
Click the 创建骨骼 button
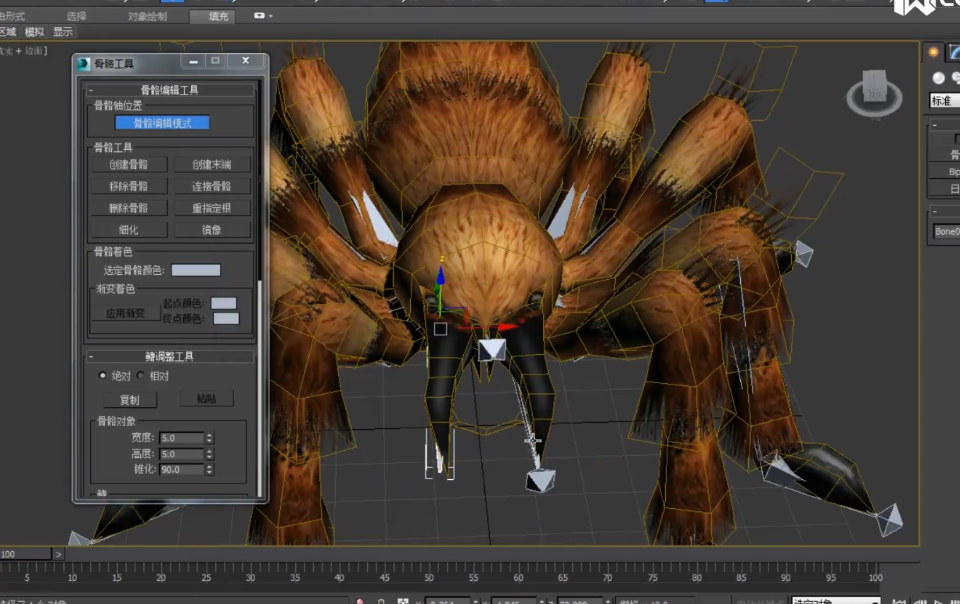(x=128, y=165)
